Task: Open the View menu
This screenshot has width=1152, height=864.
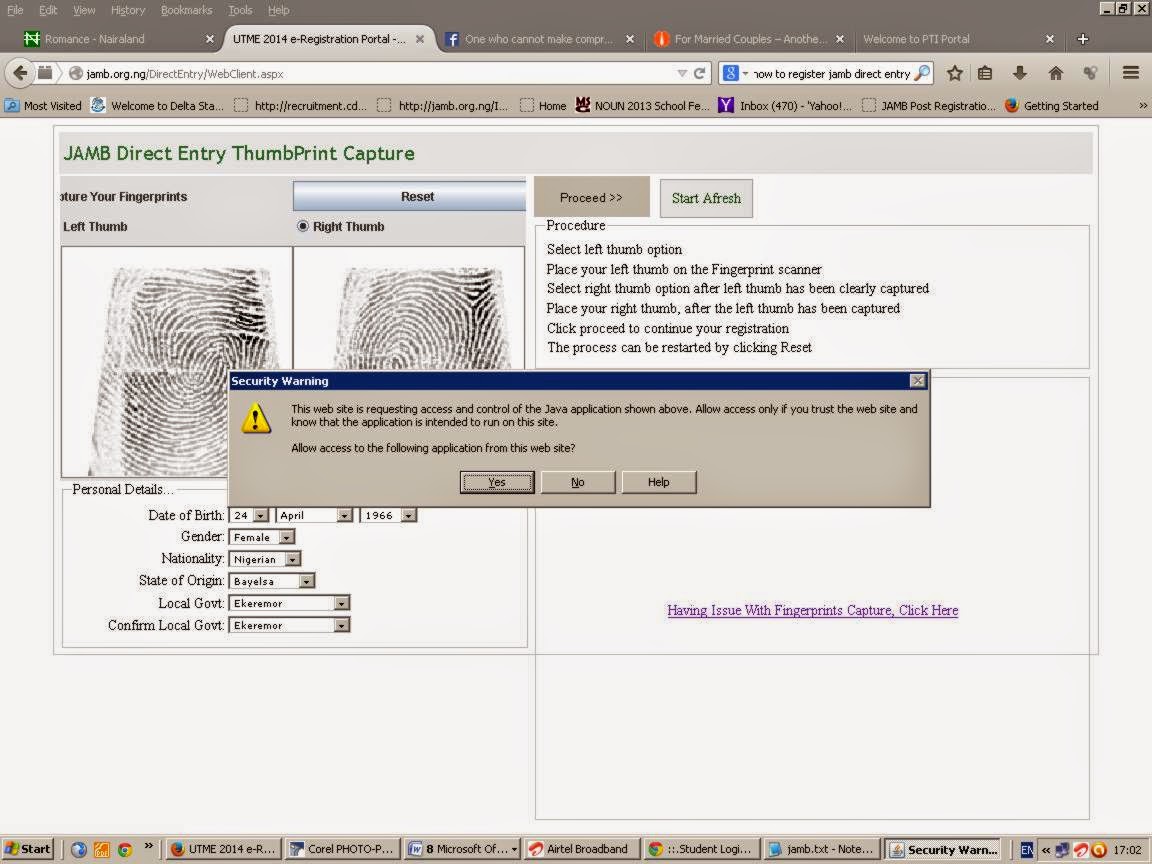Action: click(x=84, y=10)
